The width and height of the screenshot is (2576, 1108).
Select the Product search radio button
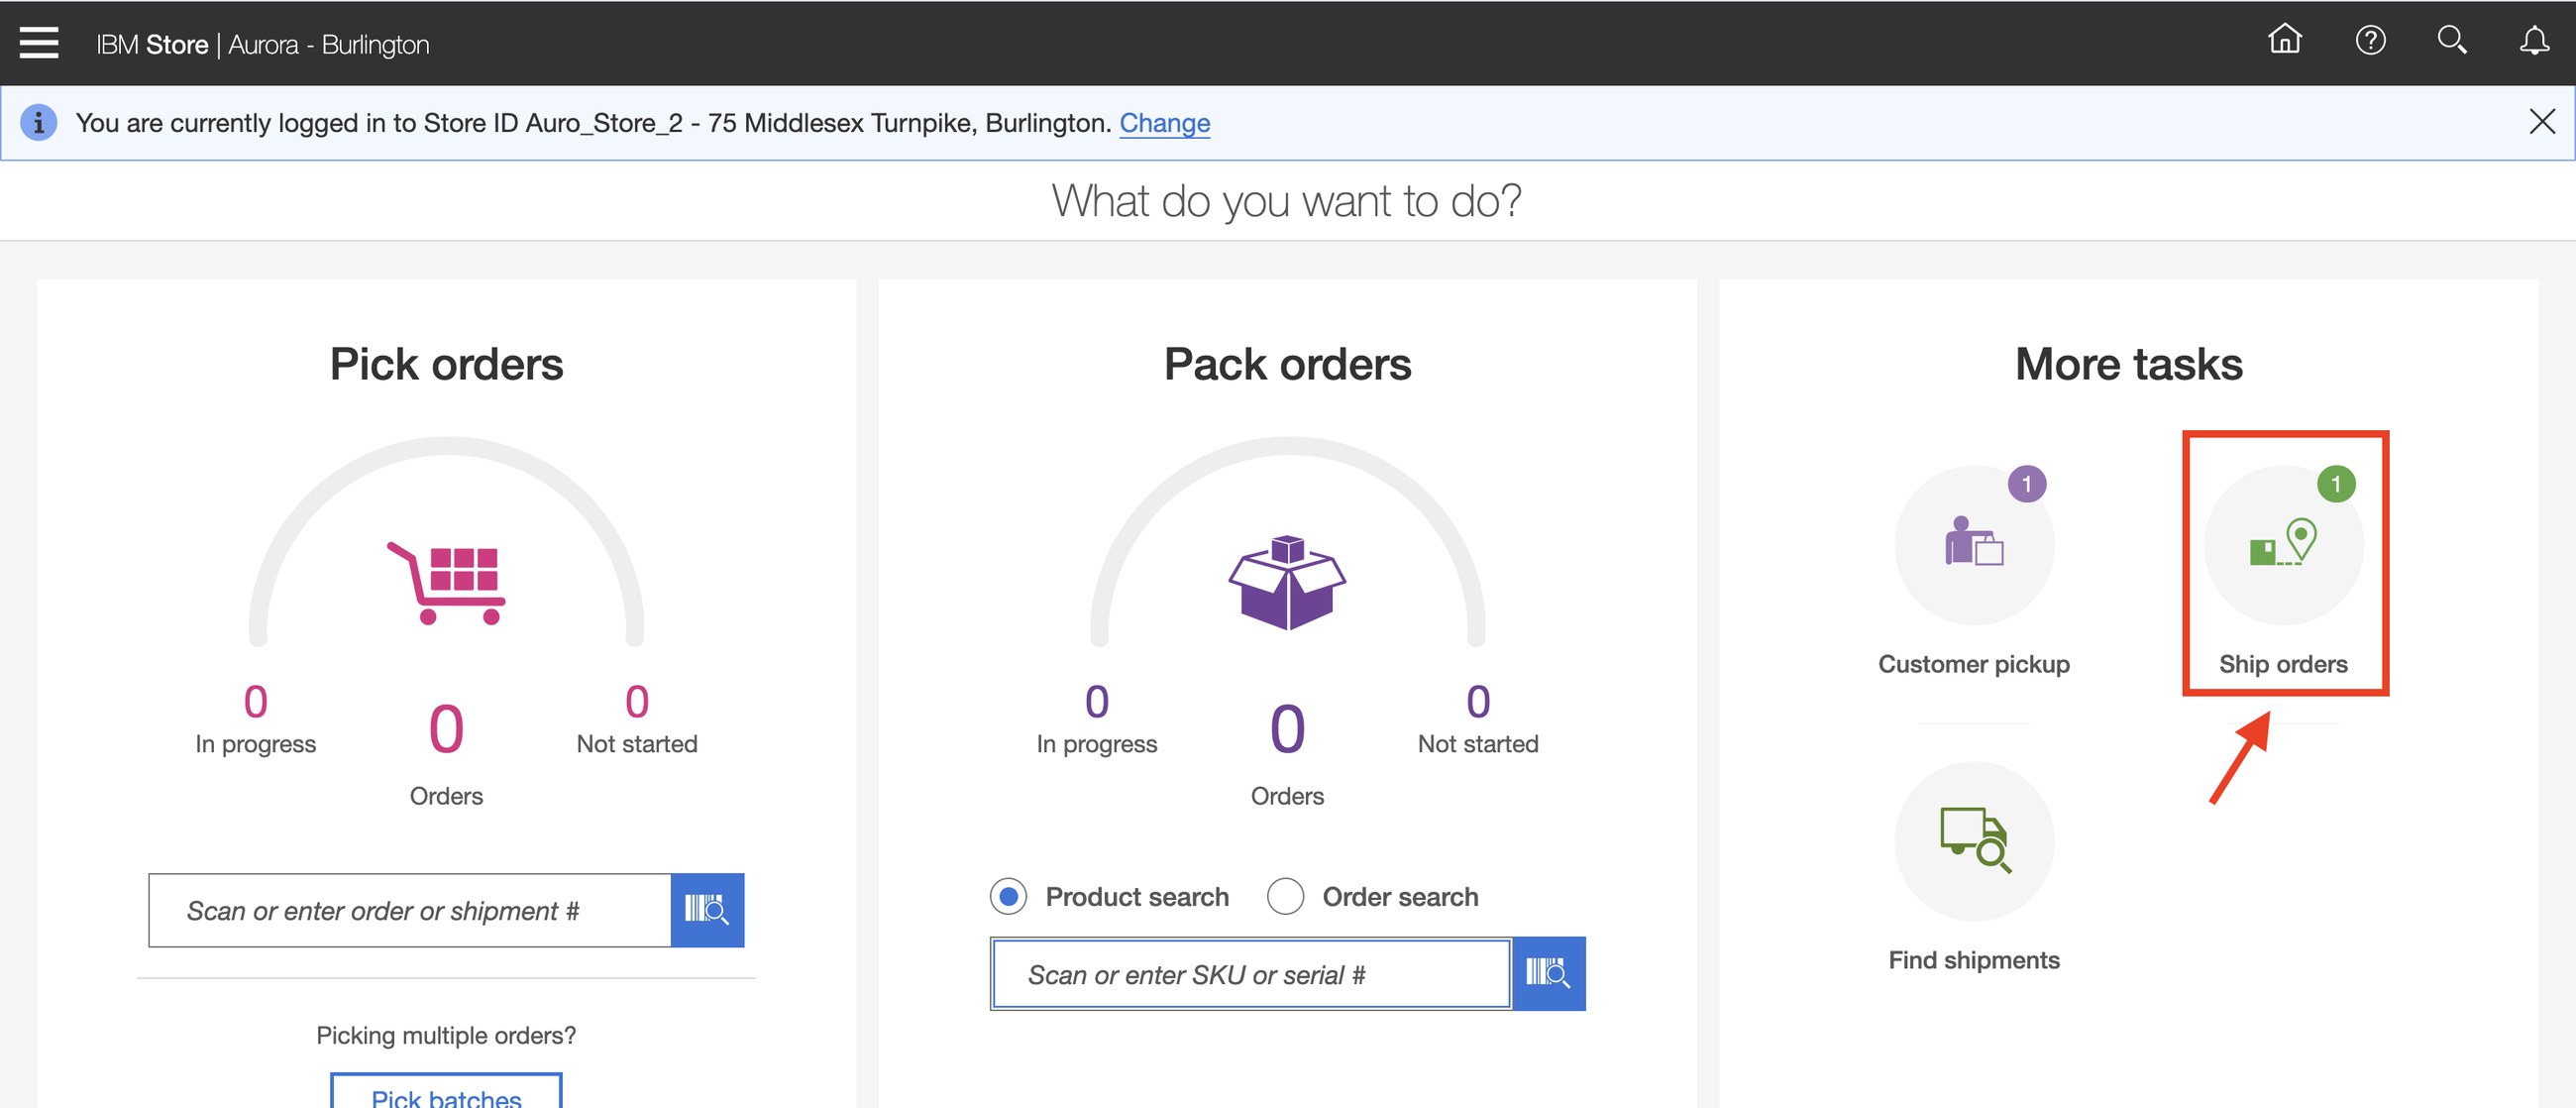pos(1008,896)
